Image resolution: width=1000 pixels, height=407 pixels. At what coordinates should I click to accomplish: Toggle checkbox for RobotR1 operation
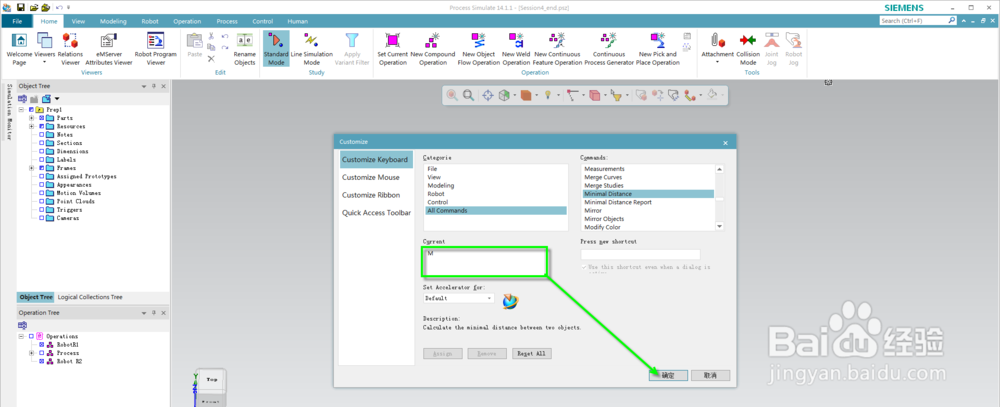click(42, 344)
